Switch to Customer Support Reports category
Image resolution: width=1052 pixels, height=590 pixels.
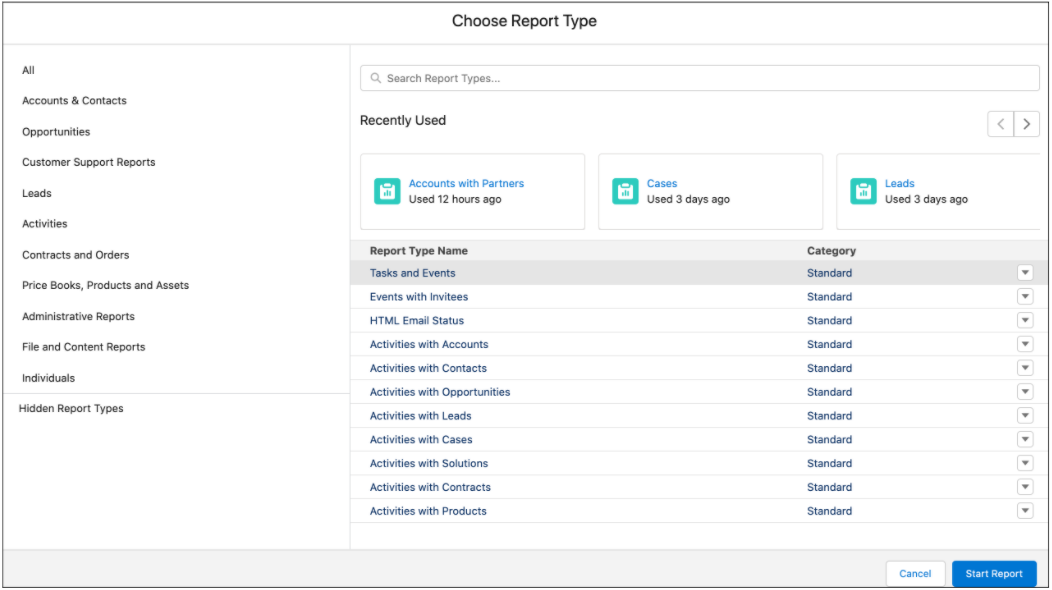89,162
